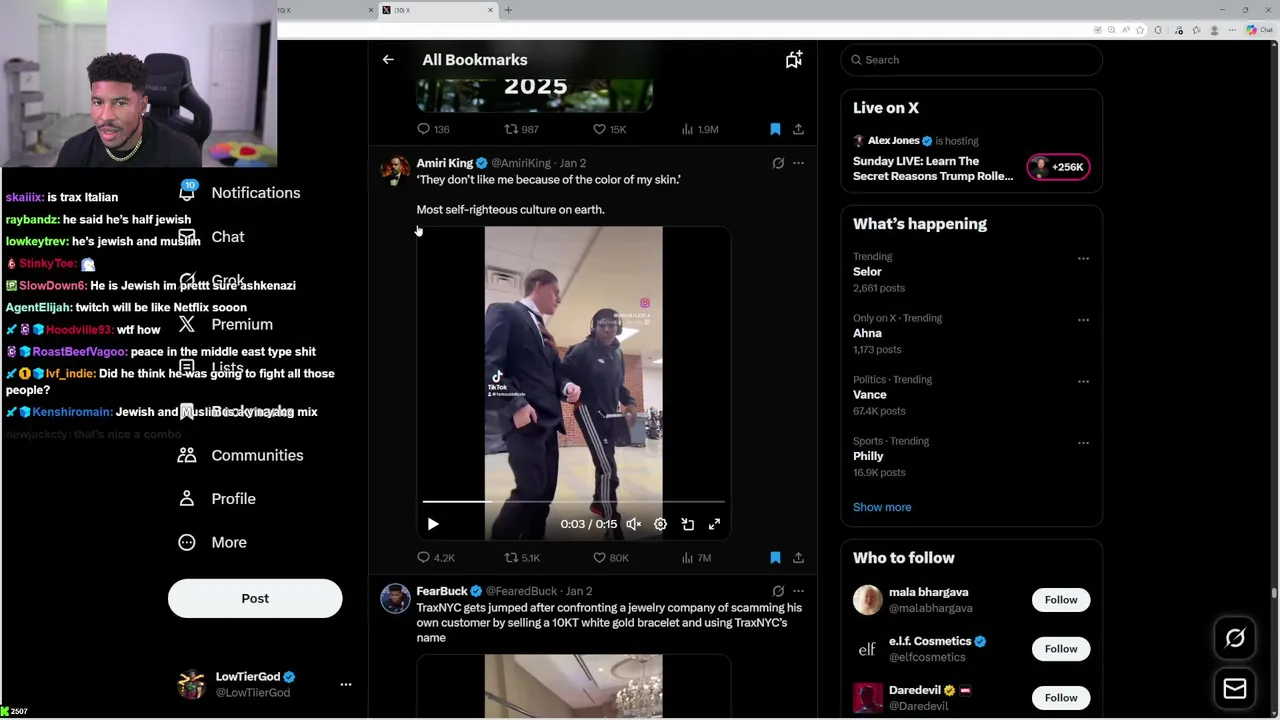Repost the post with 5.1K reposts
1280x720 pixels.
(522, 557)
